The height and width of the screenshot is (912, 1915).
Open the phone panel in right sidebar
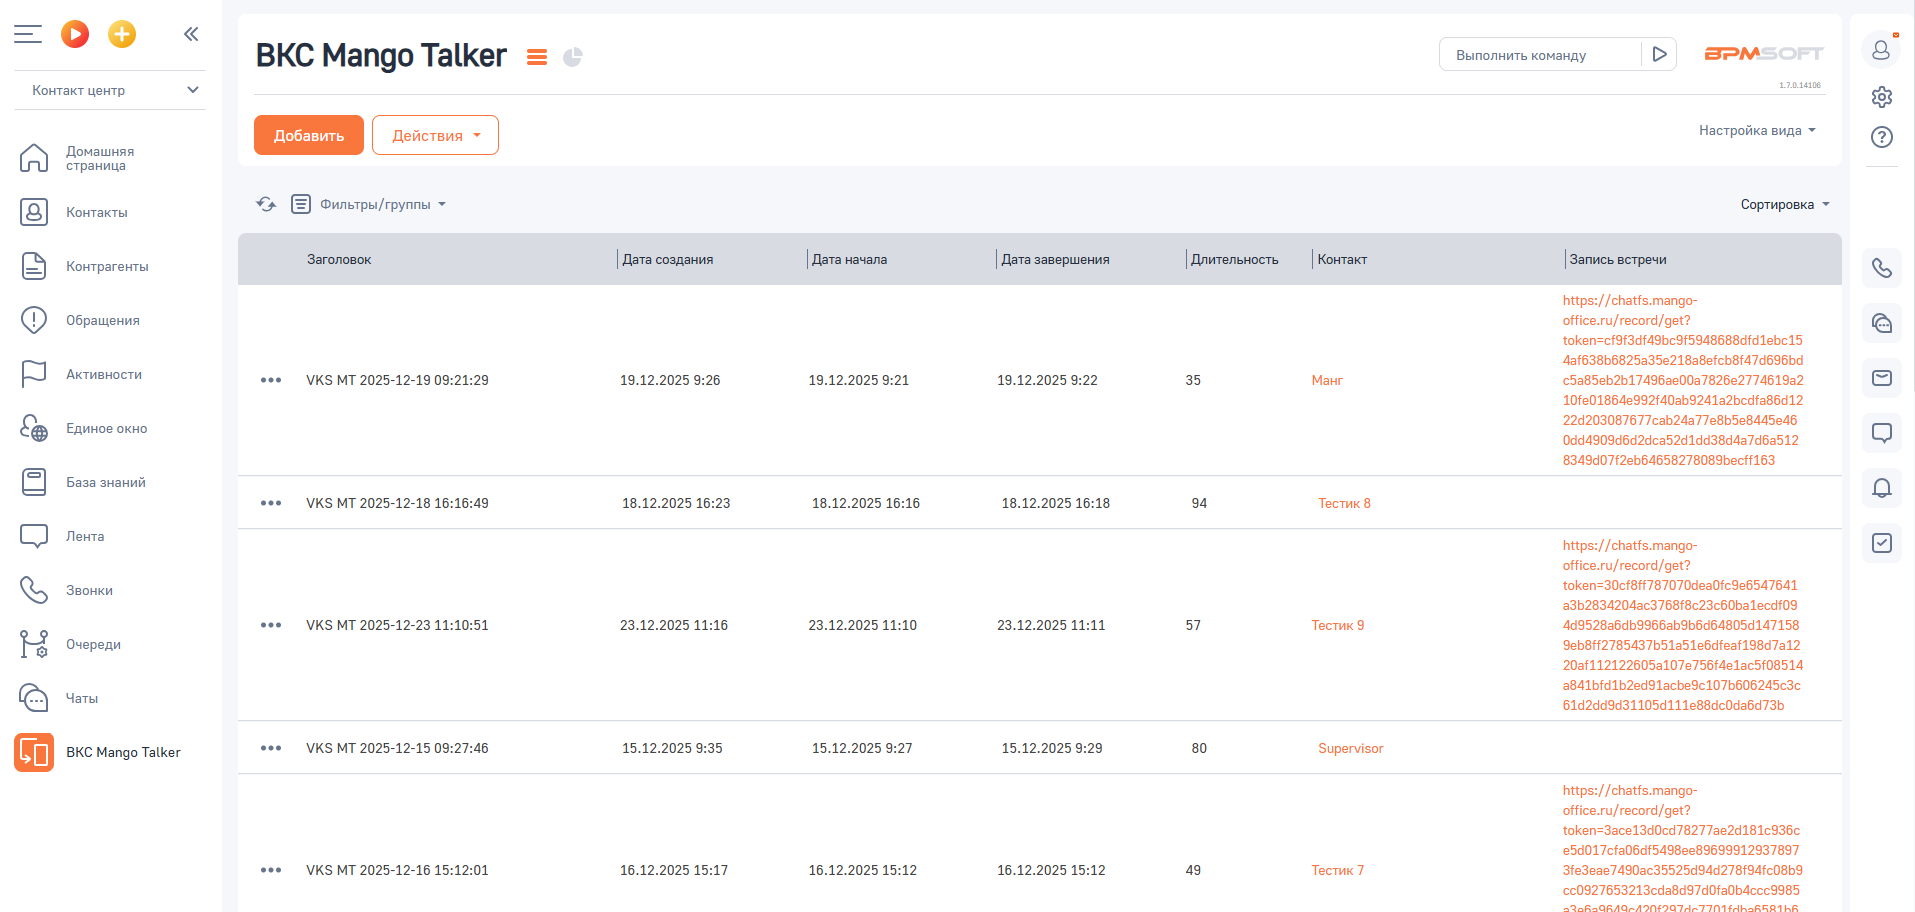click(x=1882, y=268)
